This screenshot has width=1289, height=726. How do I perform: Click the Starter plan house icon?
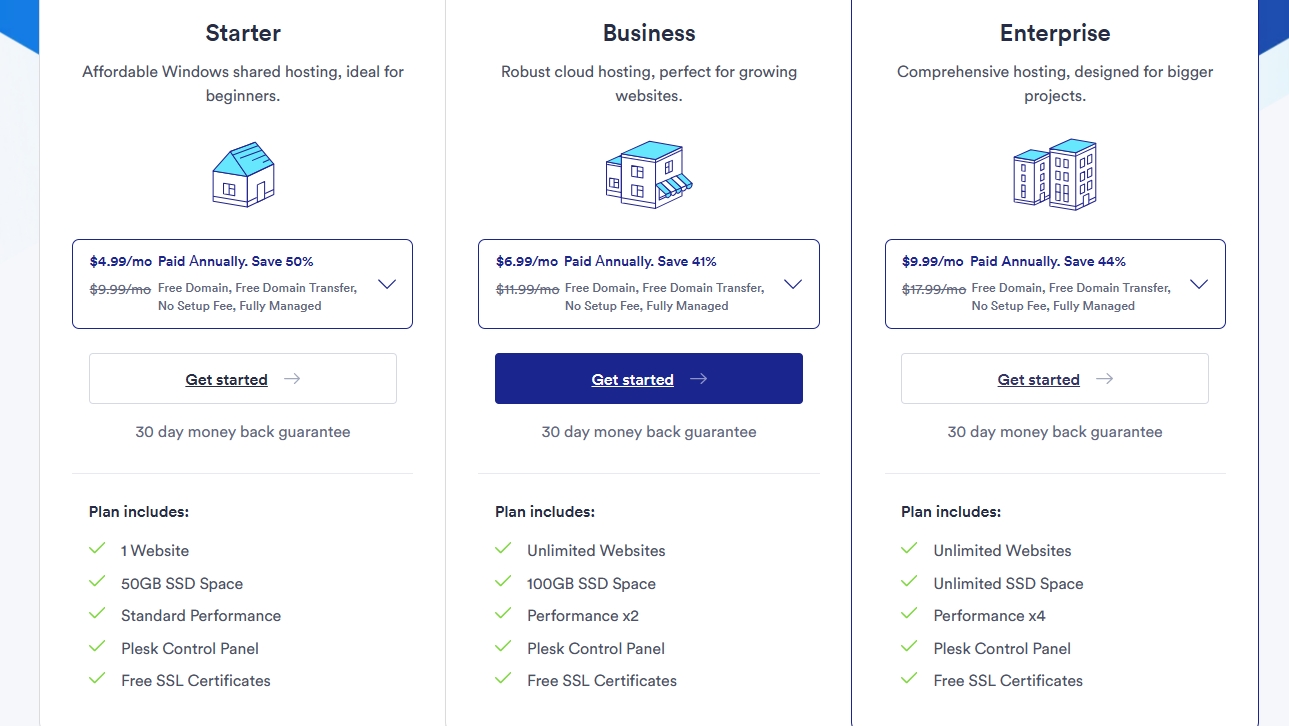[x=243, y=174]
